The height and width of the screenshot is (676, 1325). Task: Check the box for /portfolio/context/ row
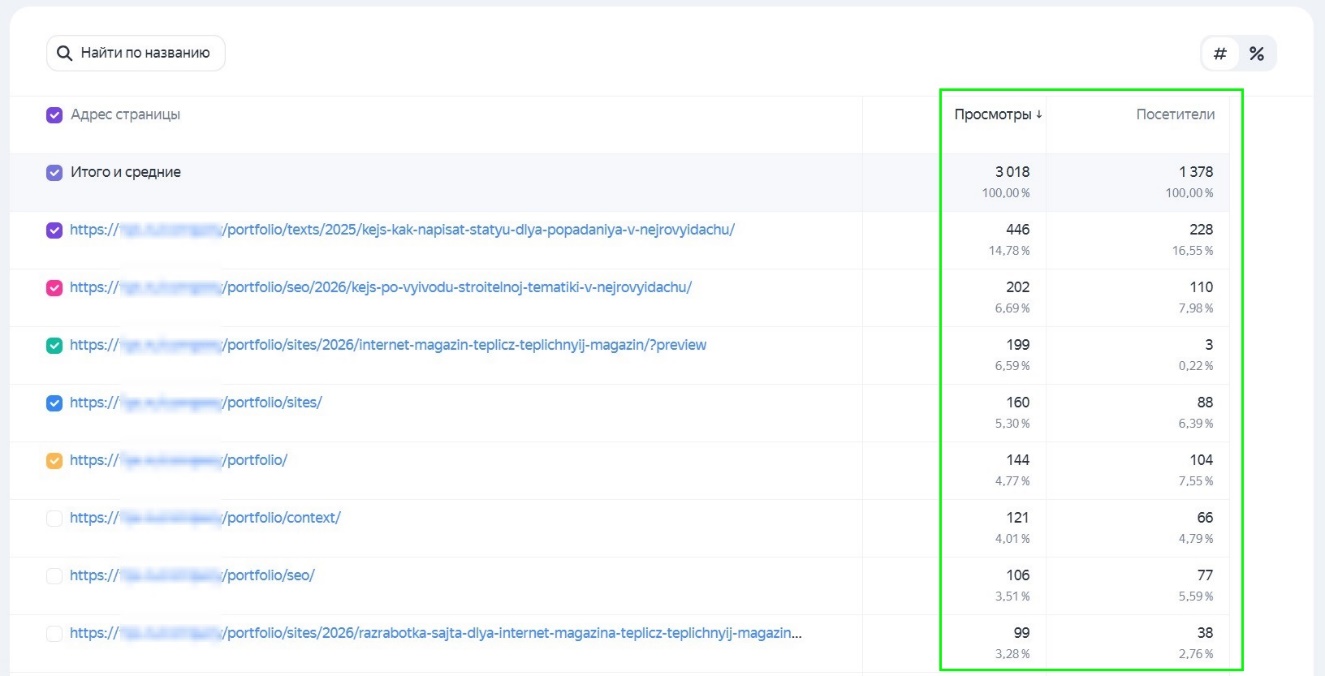pos(55,518)
